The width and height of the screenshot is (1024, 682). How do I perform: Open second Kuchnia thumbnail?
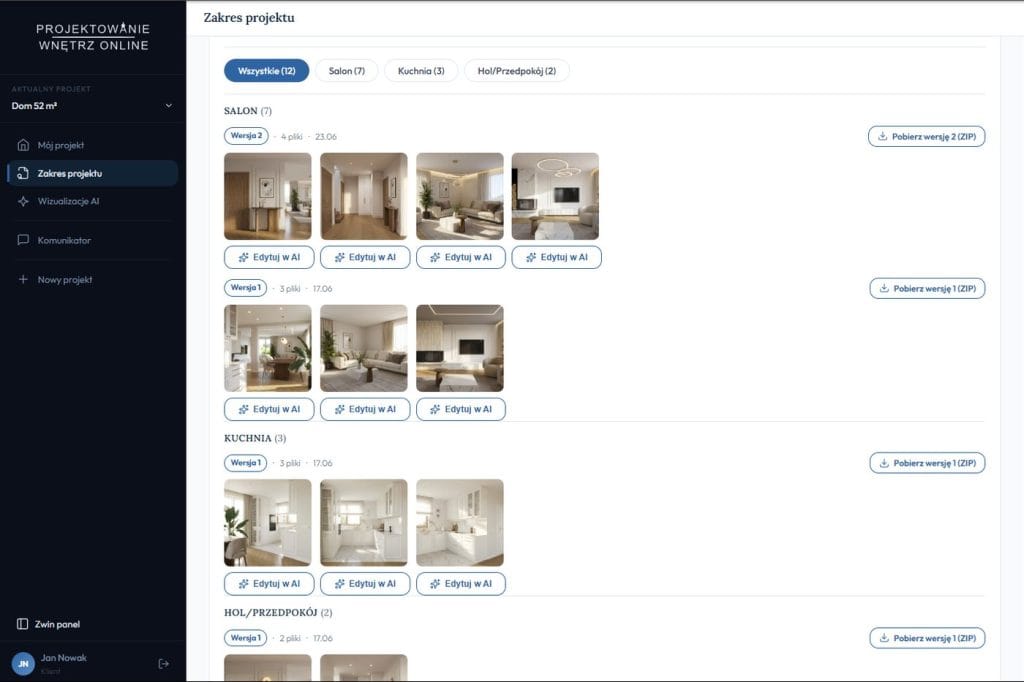pyautogui.click(x=364, y=523)
